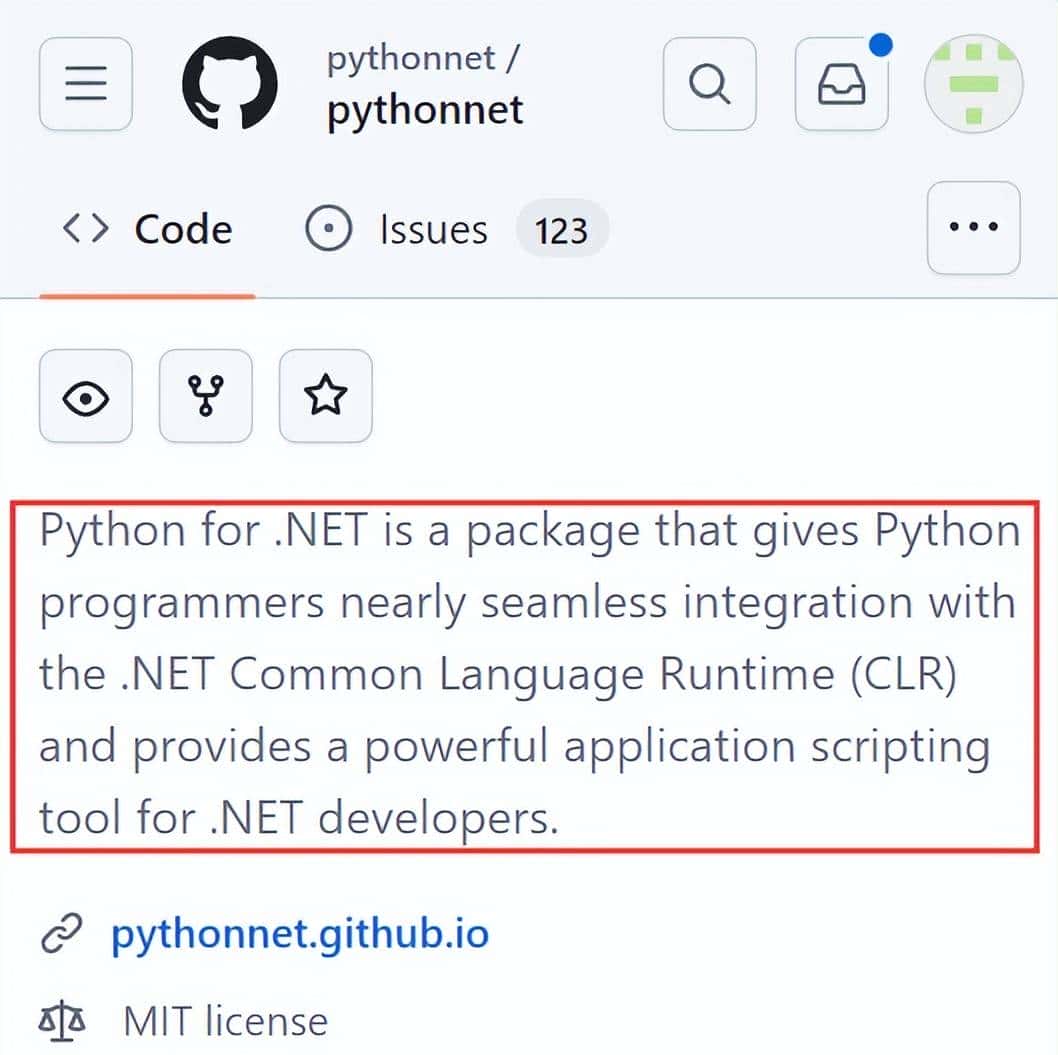
Task: Check notifications in the inbox
Action: click(x=841, y=85)
